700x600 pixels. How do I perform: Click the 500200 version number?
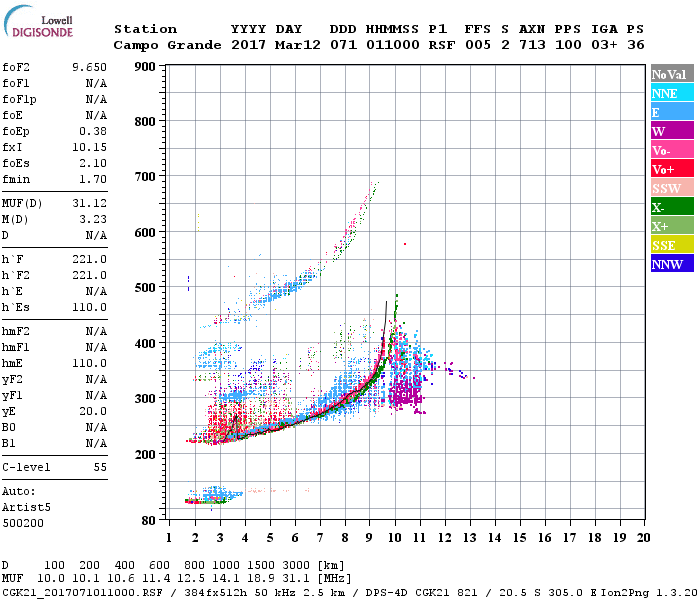click(x=23, y=523)
